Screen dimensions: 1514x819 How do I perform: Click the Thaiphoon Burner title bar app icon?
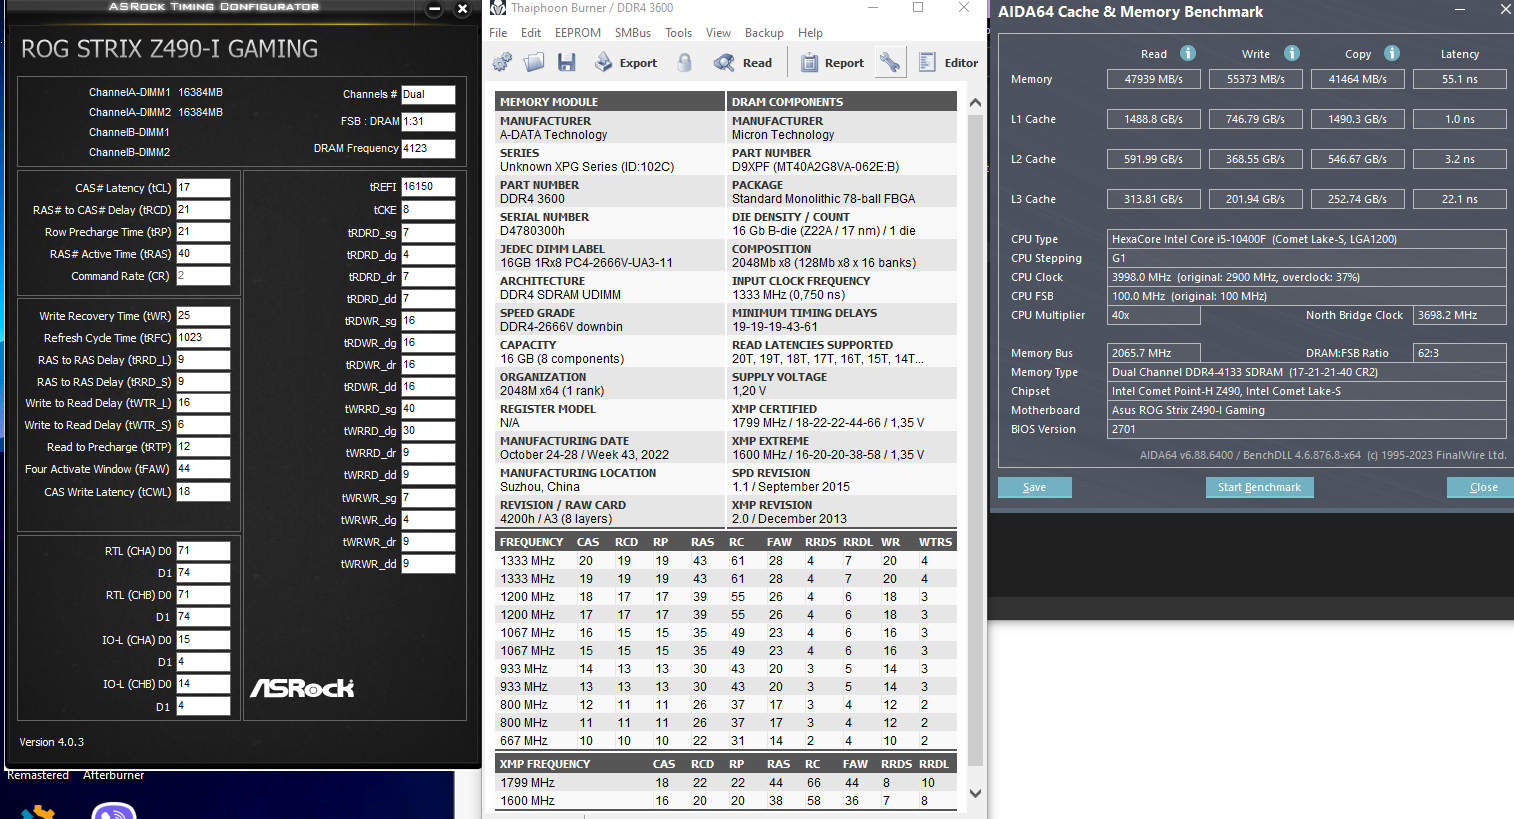[x=498, y=8]
